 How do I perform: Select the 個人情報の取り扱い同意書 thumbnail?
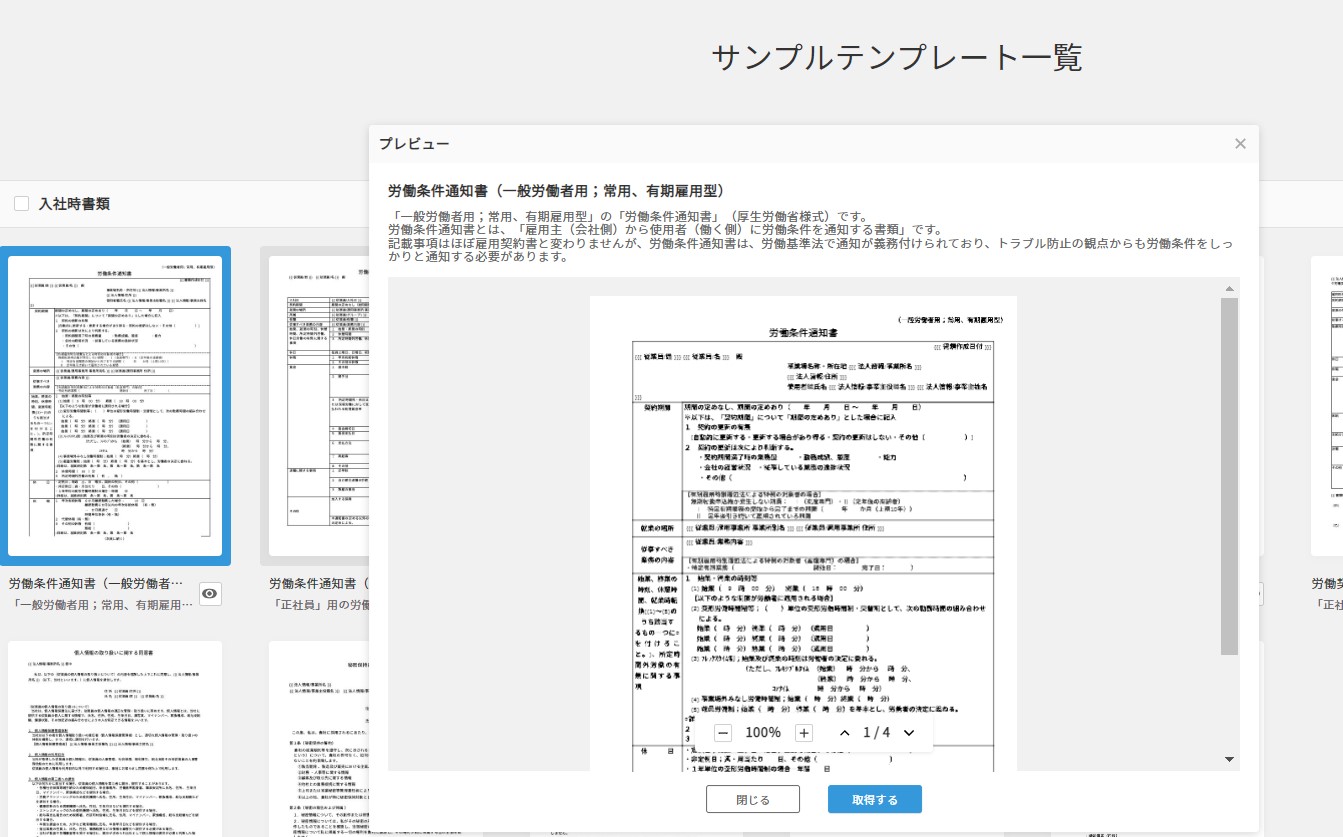pyautogui.click(x=116, y=738)
